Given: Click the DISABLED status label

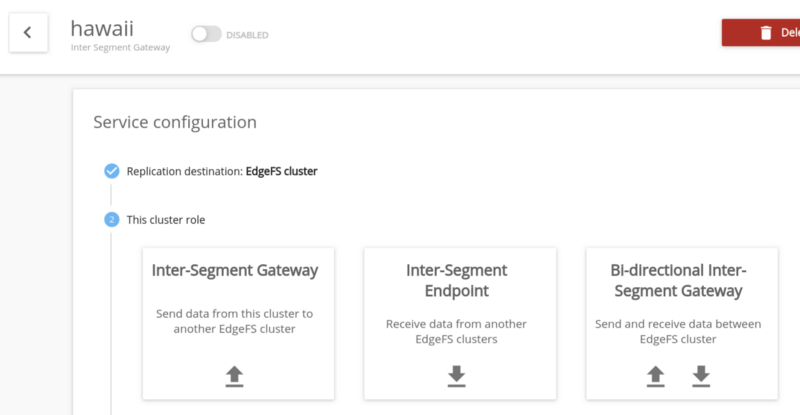Looking at the screenshot, I should pos(247,35).
